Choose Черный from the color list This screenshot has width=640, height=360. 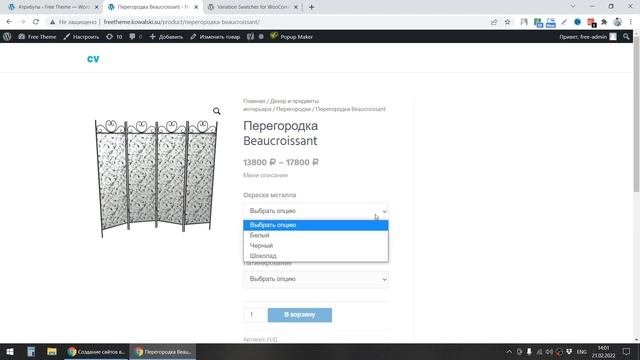[316, 245]
